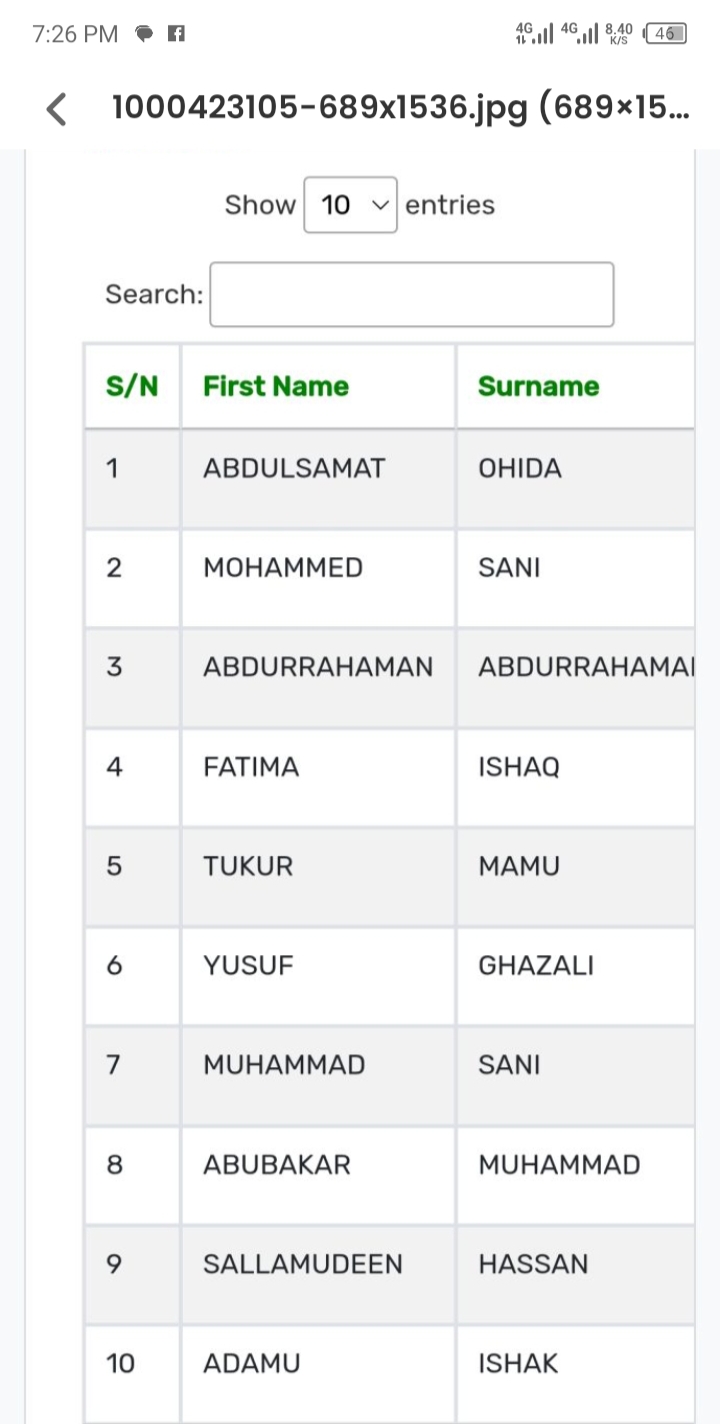Sort by First Name column header
Screen dimensions: 720x1424
point(276,387)
